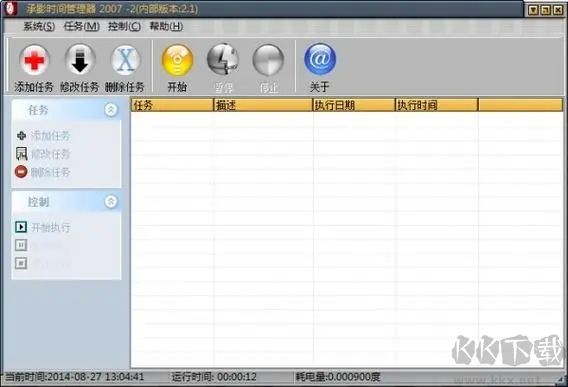The height and width of the screenshot is (387, 568).
Task: Click the 暂停 pause toolbar button
Action: 223,68
